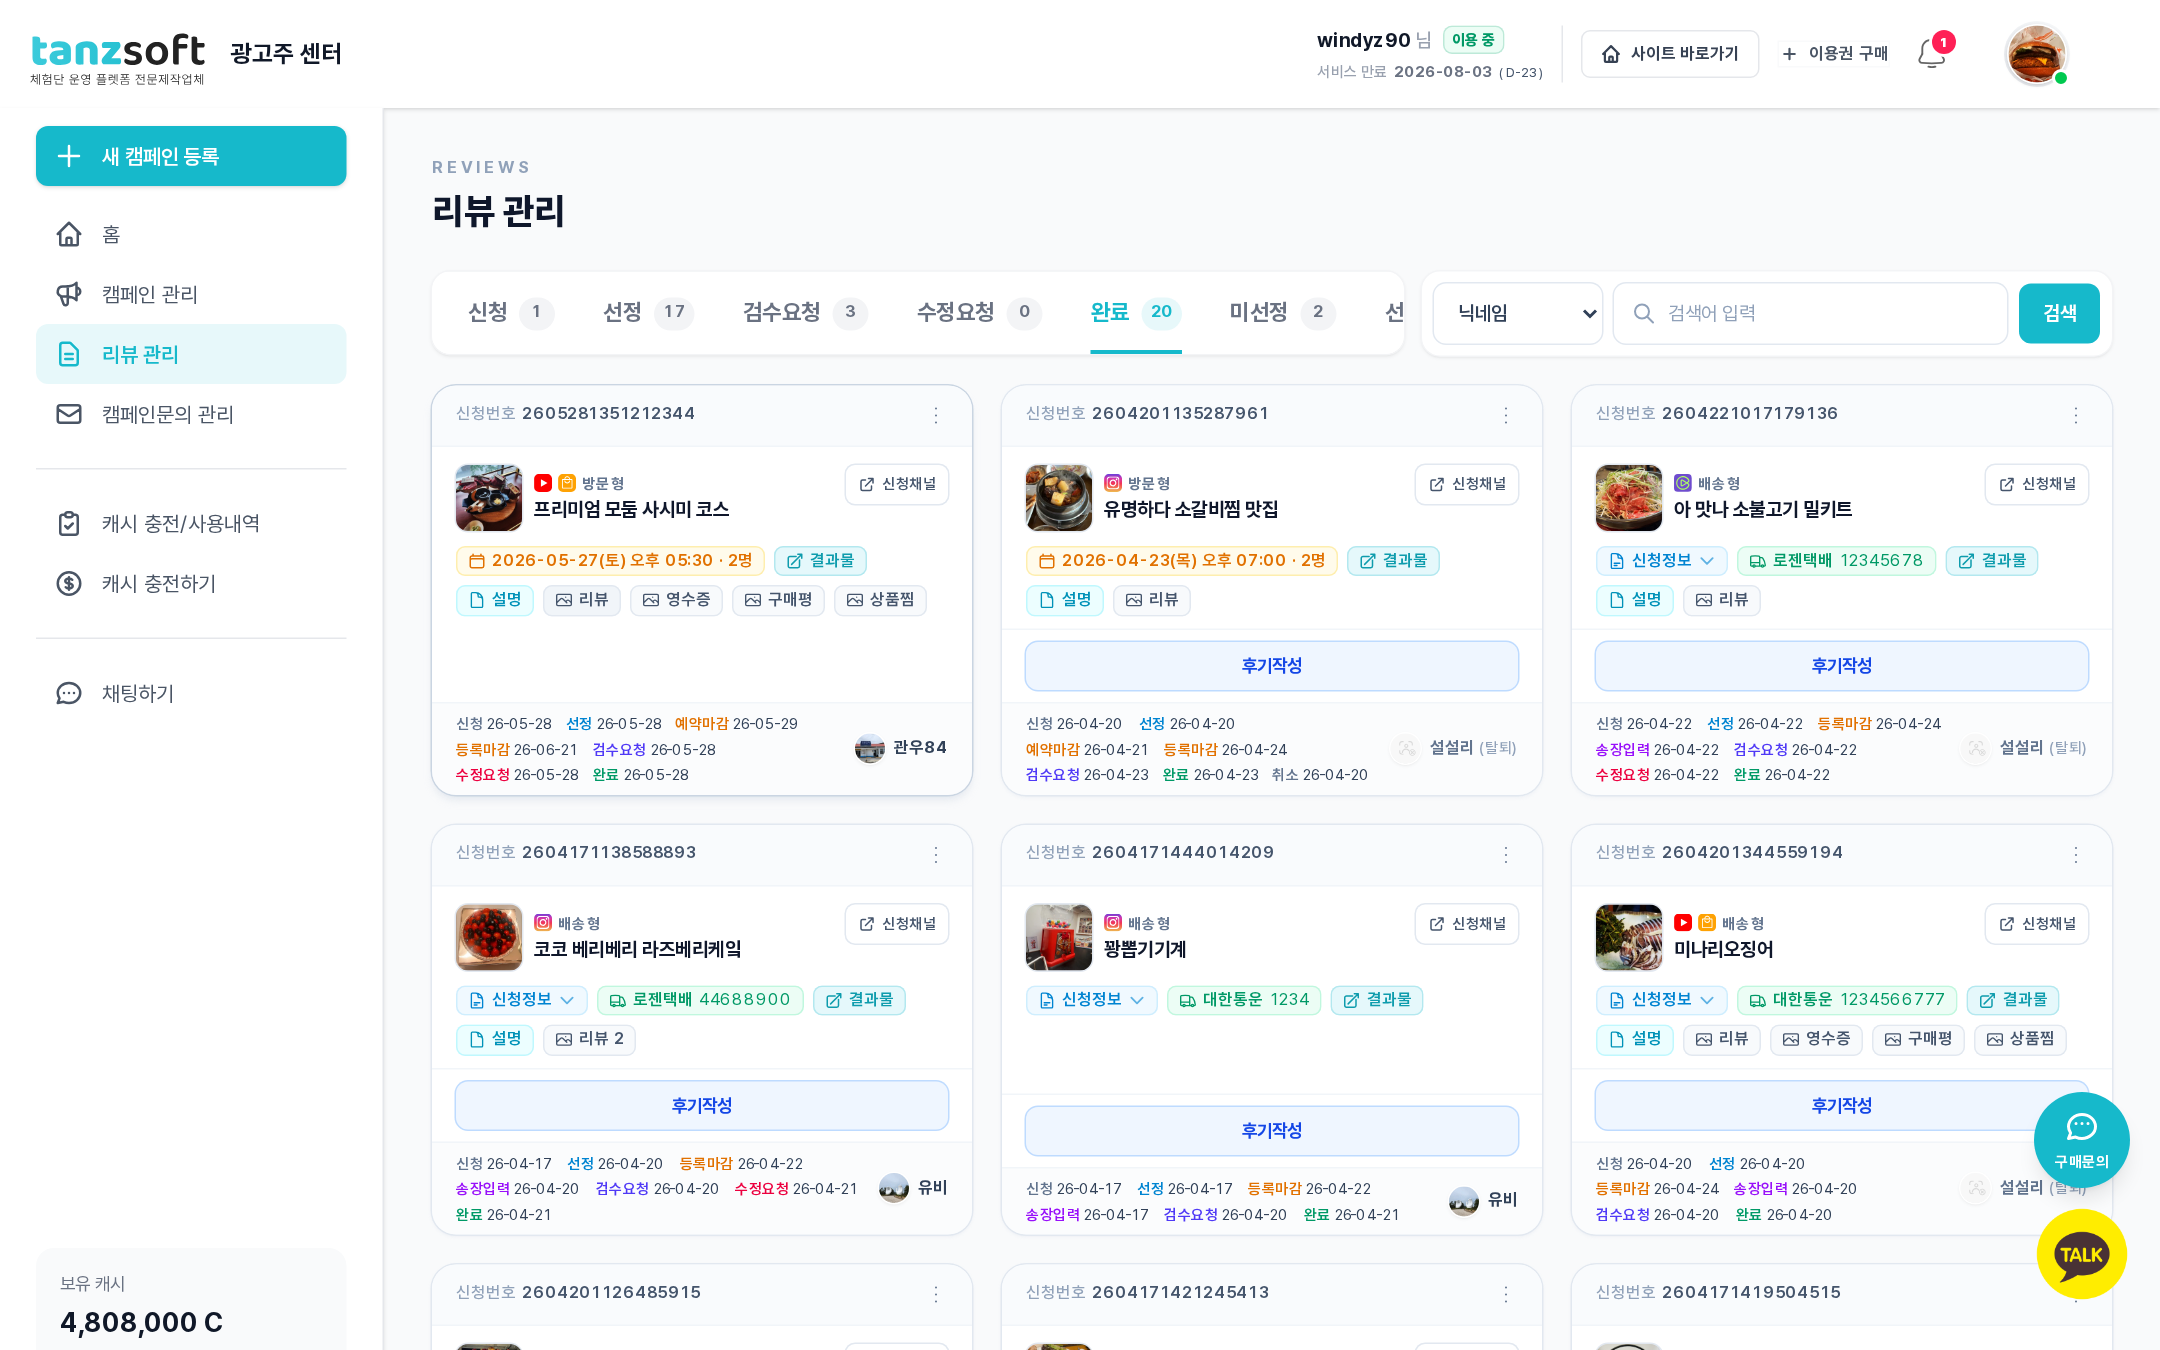
Task: Switch to the 수정요청 0 tab
Action: pyautogui.click(x=979, y=312)
